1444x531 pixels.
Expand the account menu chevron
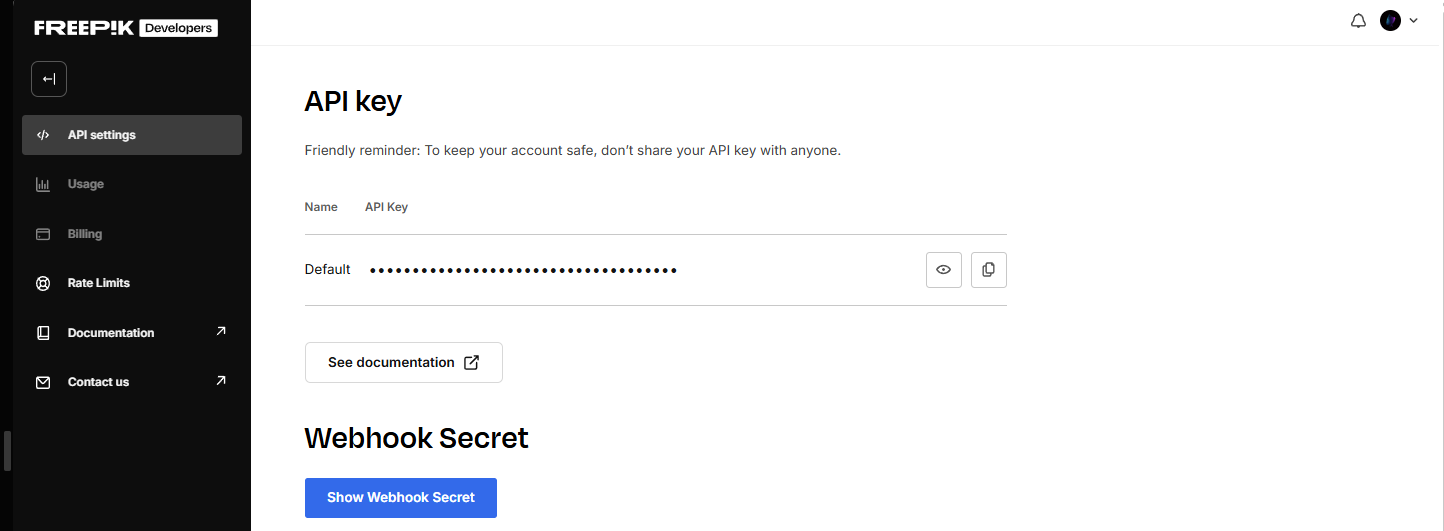(1413, 21)
